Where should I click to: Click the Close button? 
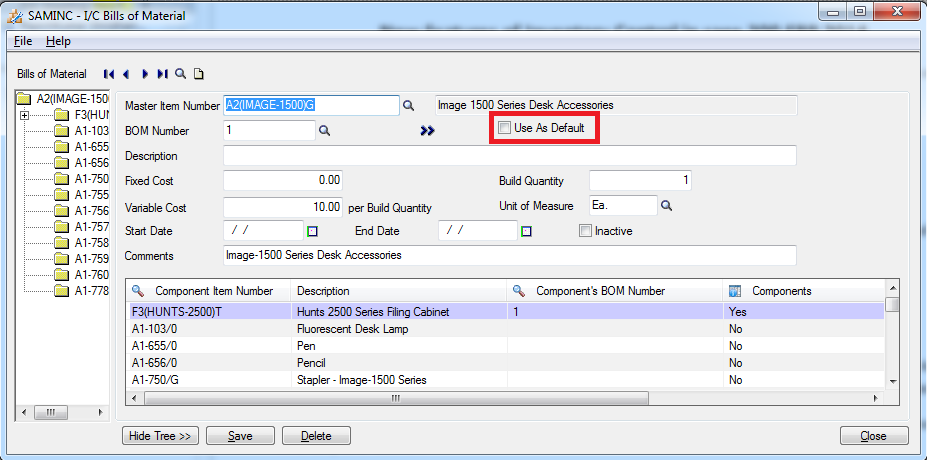click(x=874, y=436)
